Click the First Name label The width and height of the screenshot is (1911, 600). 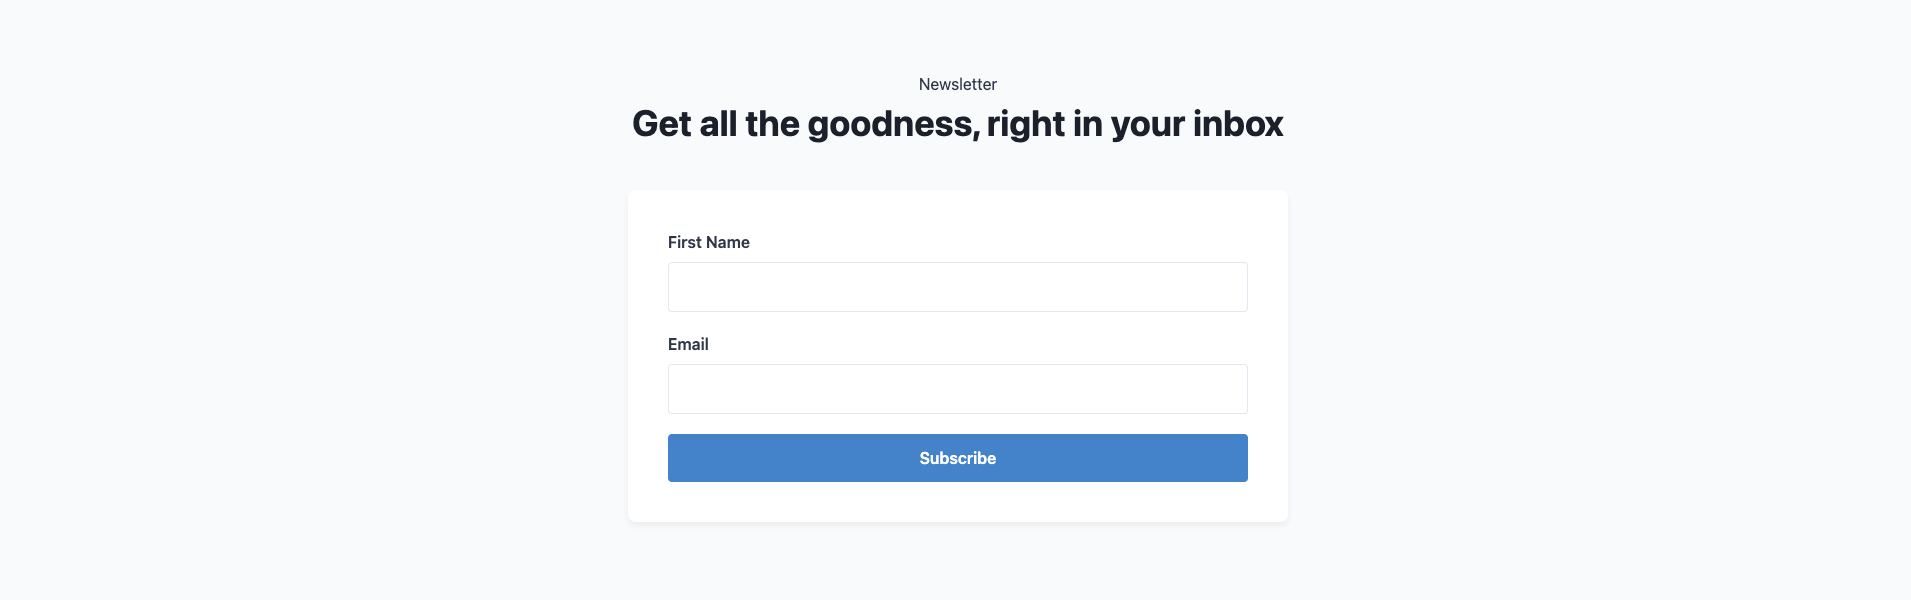[x=708, y=242]
